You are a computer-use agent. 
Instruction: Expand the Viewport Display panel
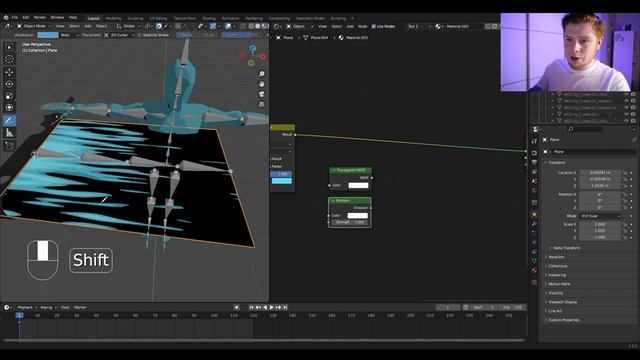(562, 302)
